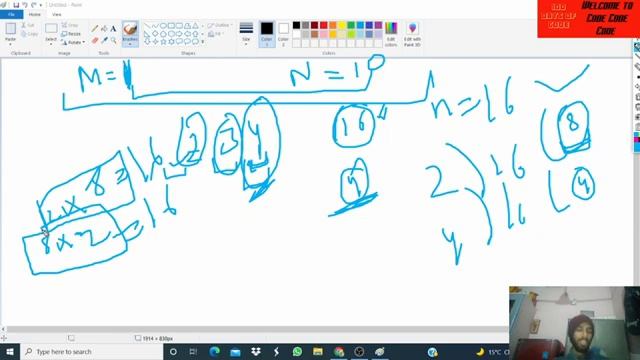The image size is (640, 360).
Task: Click Edit with Paint 3D
Action: tap(412, 34)
